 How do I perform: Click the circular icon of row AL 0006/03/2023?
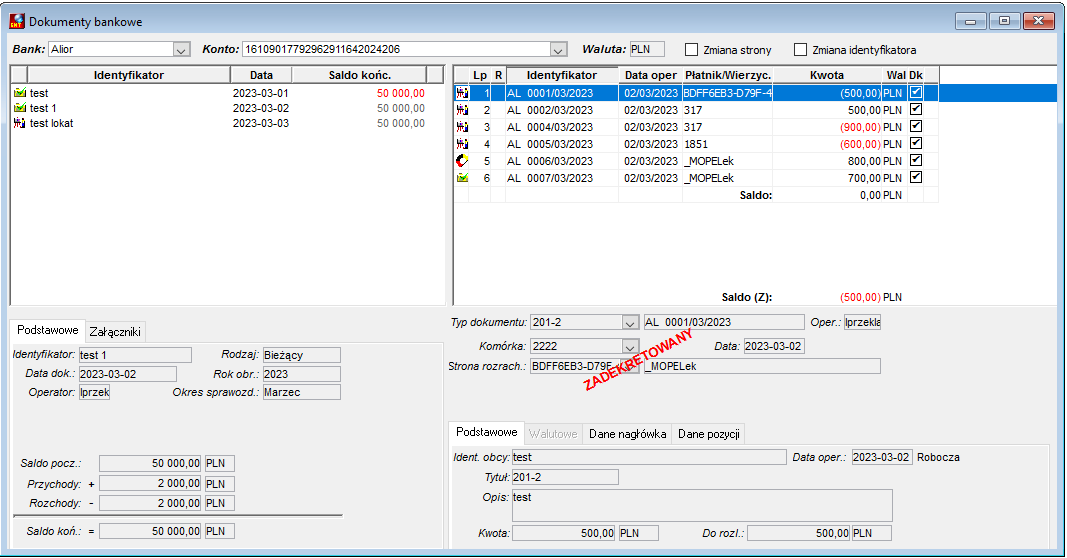point(462,161)
